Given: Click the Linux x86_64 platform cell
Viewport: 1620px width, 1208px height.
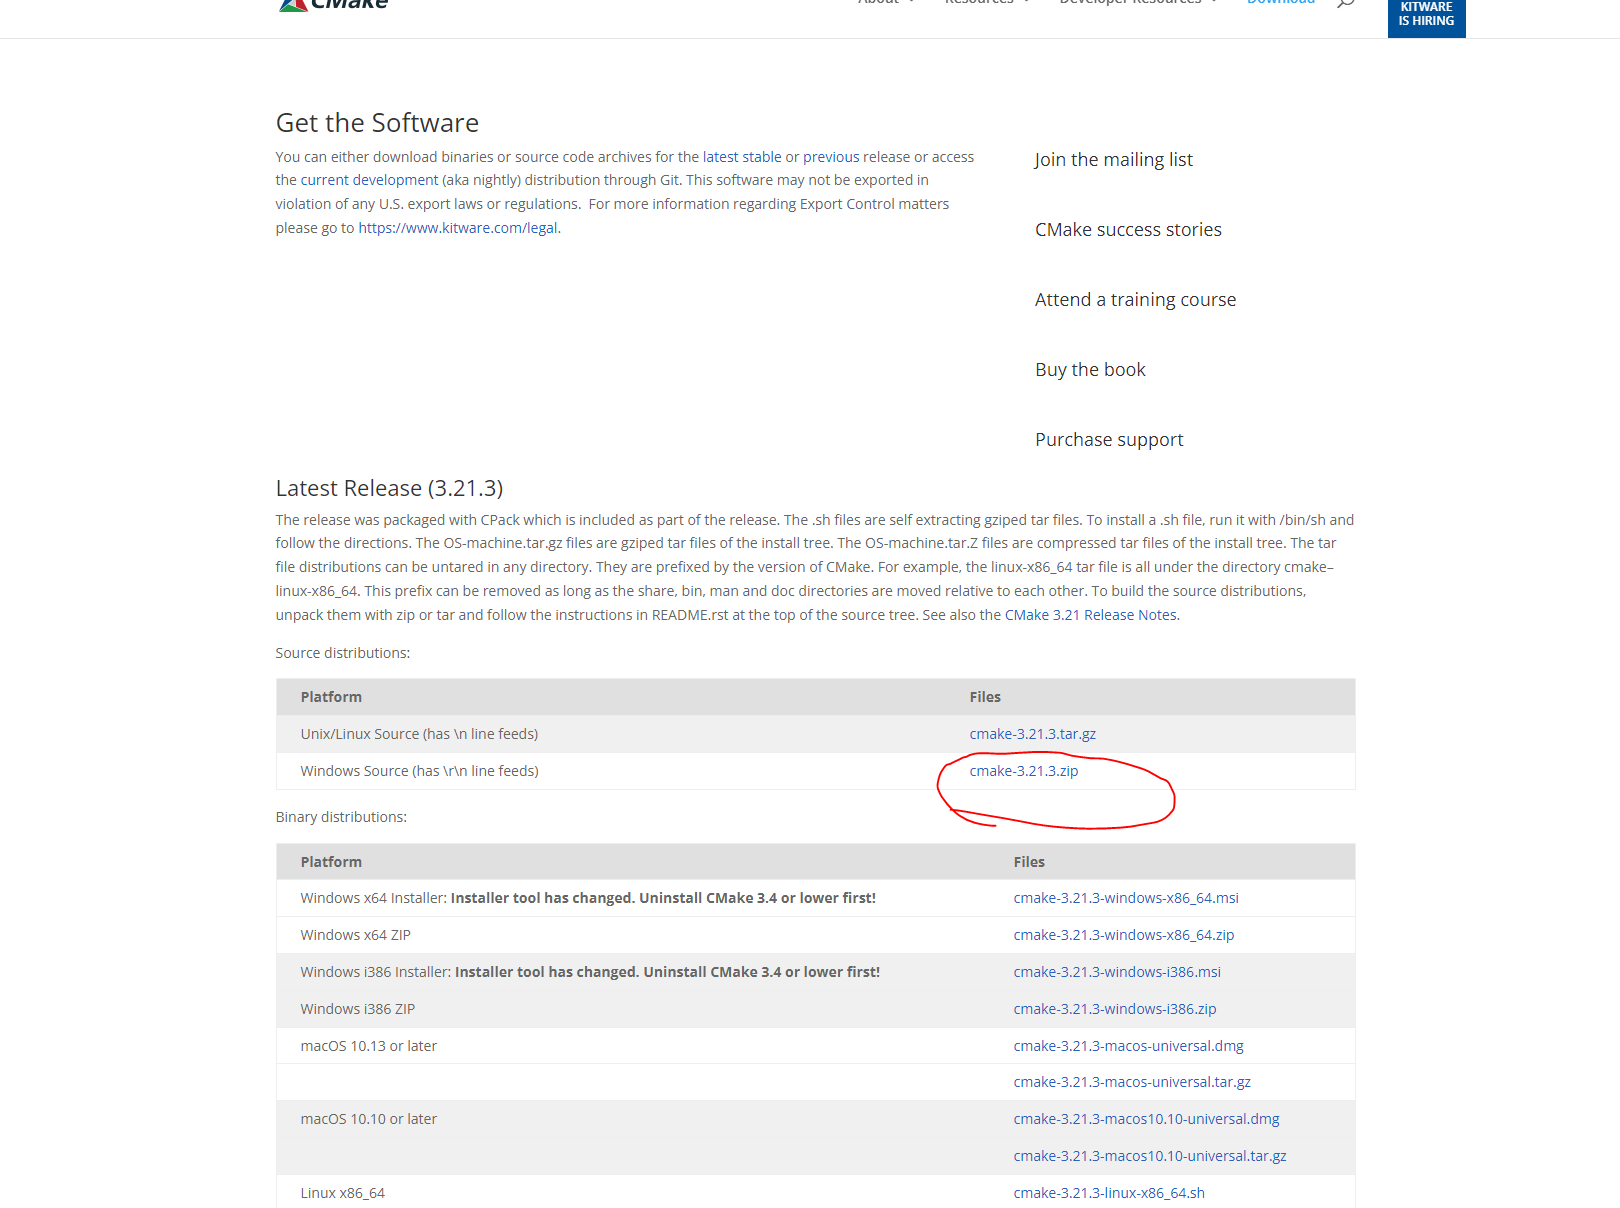Looking at the screenshot, I should [342, 1193].
